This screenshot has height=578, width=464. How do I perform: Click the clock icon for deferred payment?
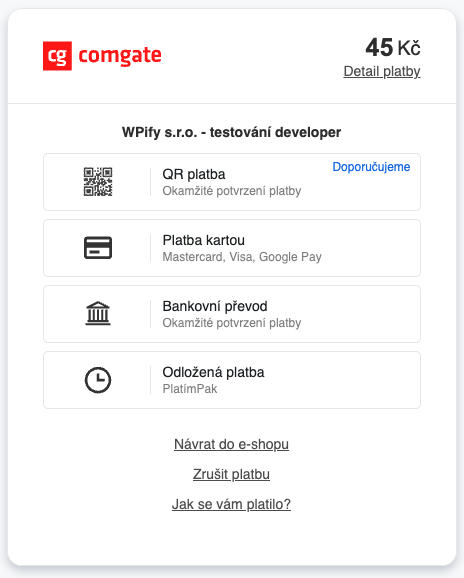98,380
